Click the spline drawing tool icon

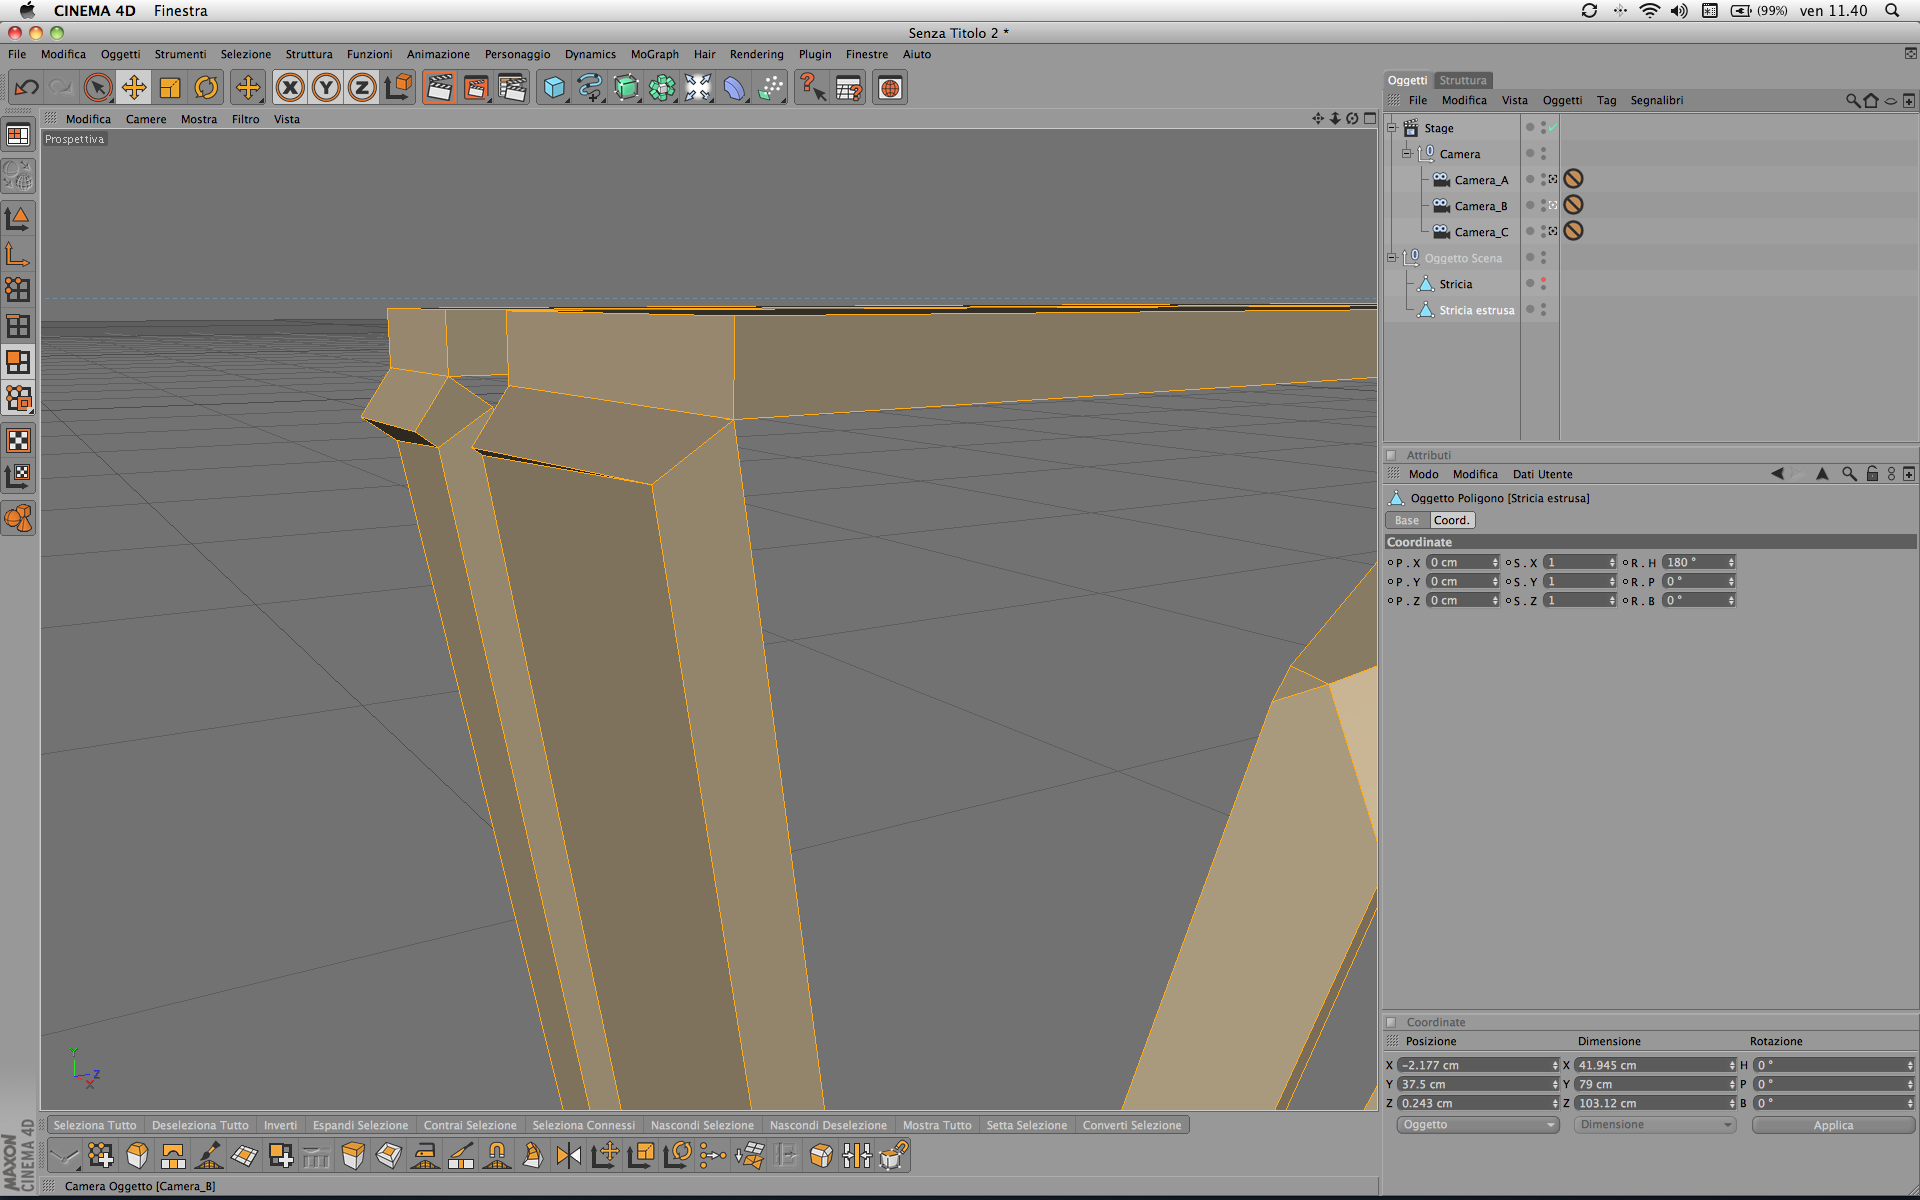coord(590,88)
